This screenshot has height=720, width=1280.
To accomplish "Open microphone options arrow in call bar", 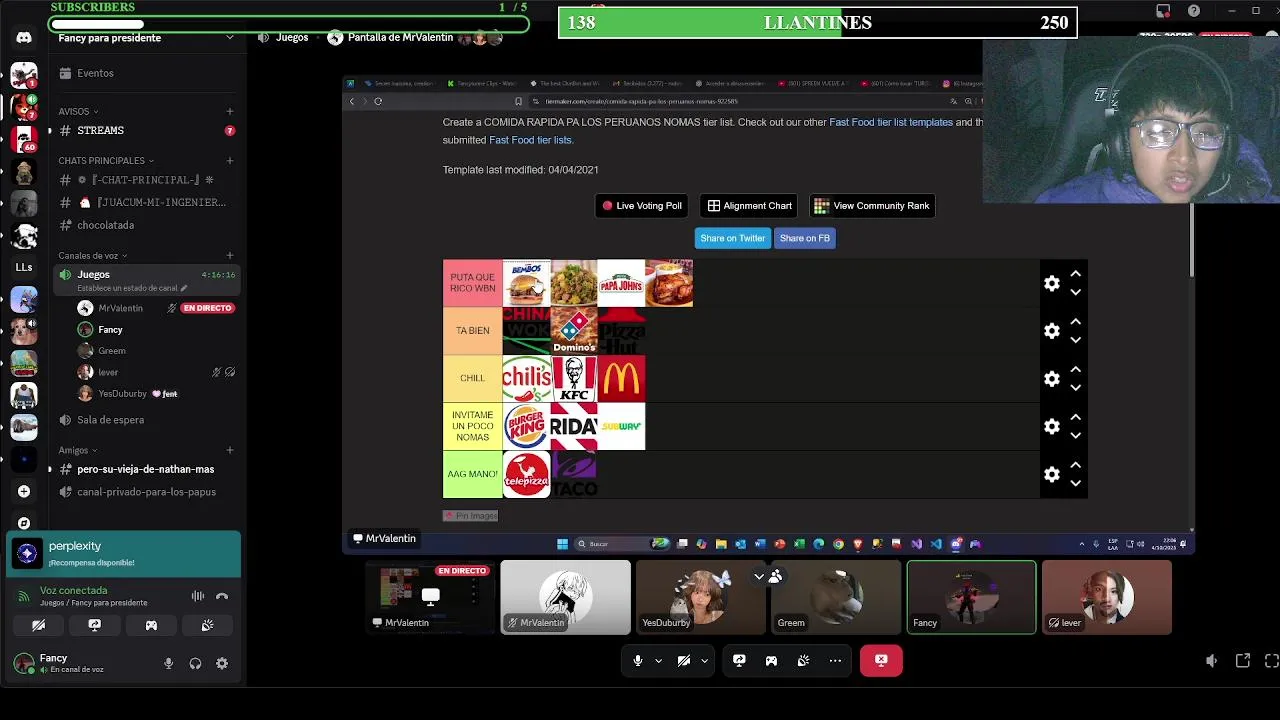I will pyautogui.click(x=658, y=661).
